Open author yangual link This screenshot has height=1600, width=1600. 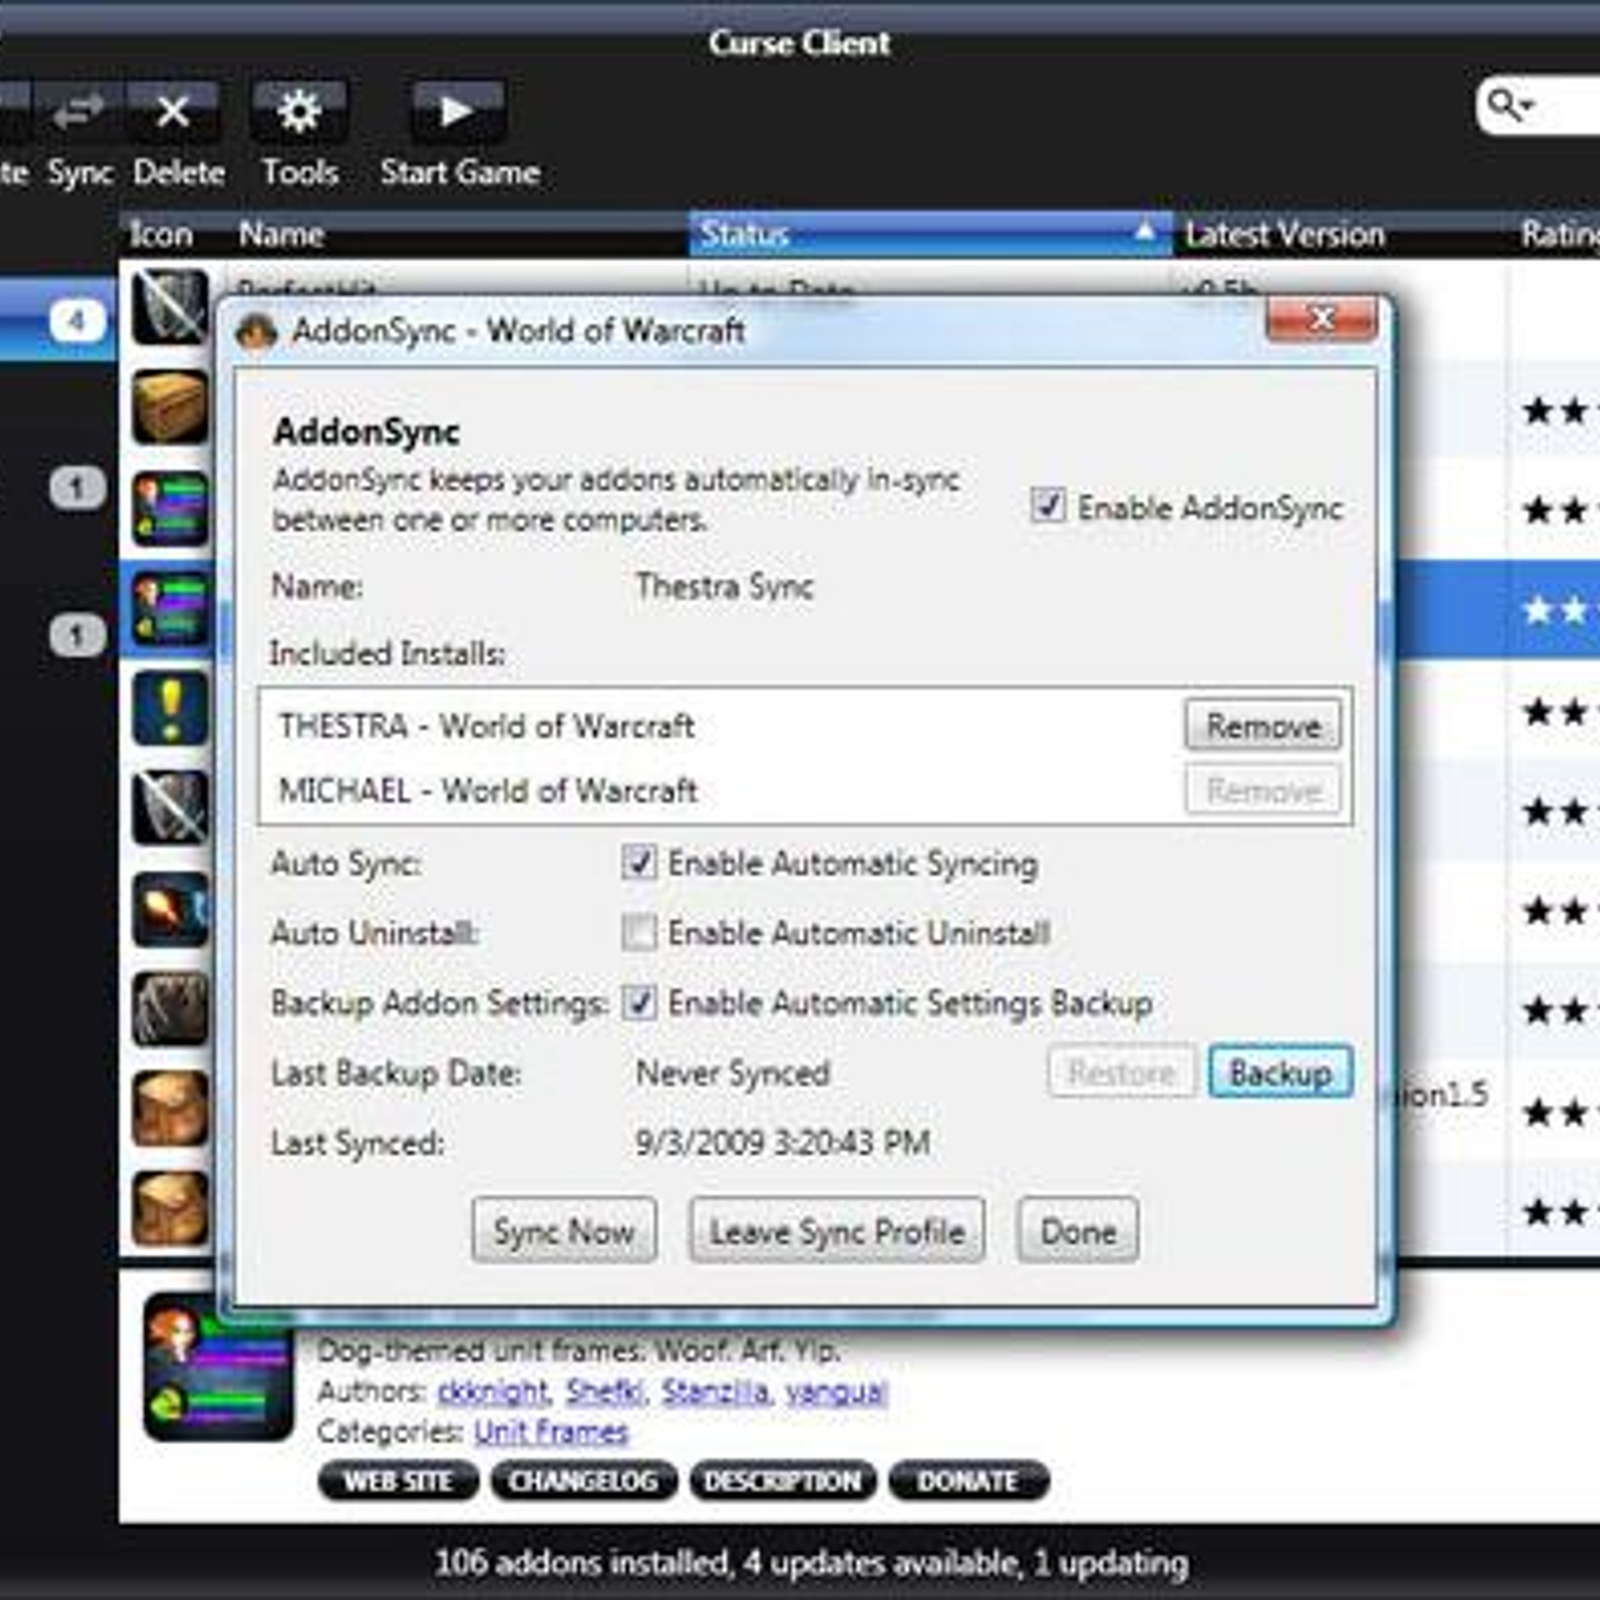(836, 1391)
